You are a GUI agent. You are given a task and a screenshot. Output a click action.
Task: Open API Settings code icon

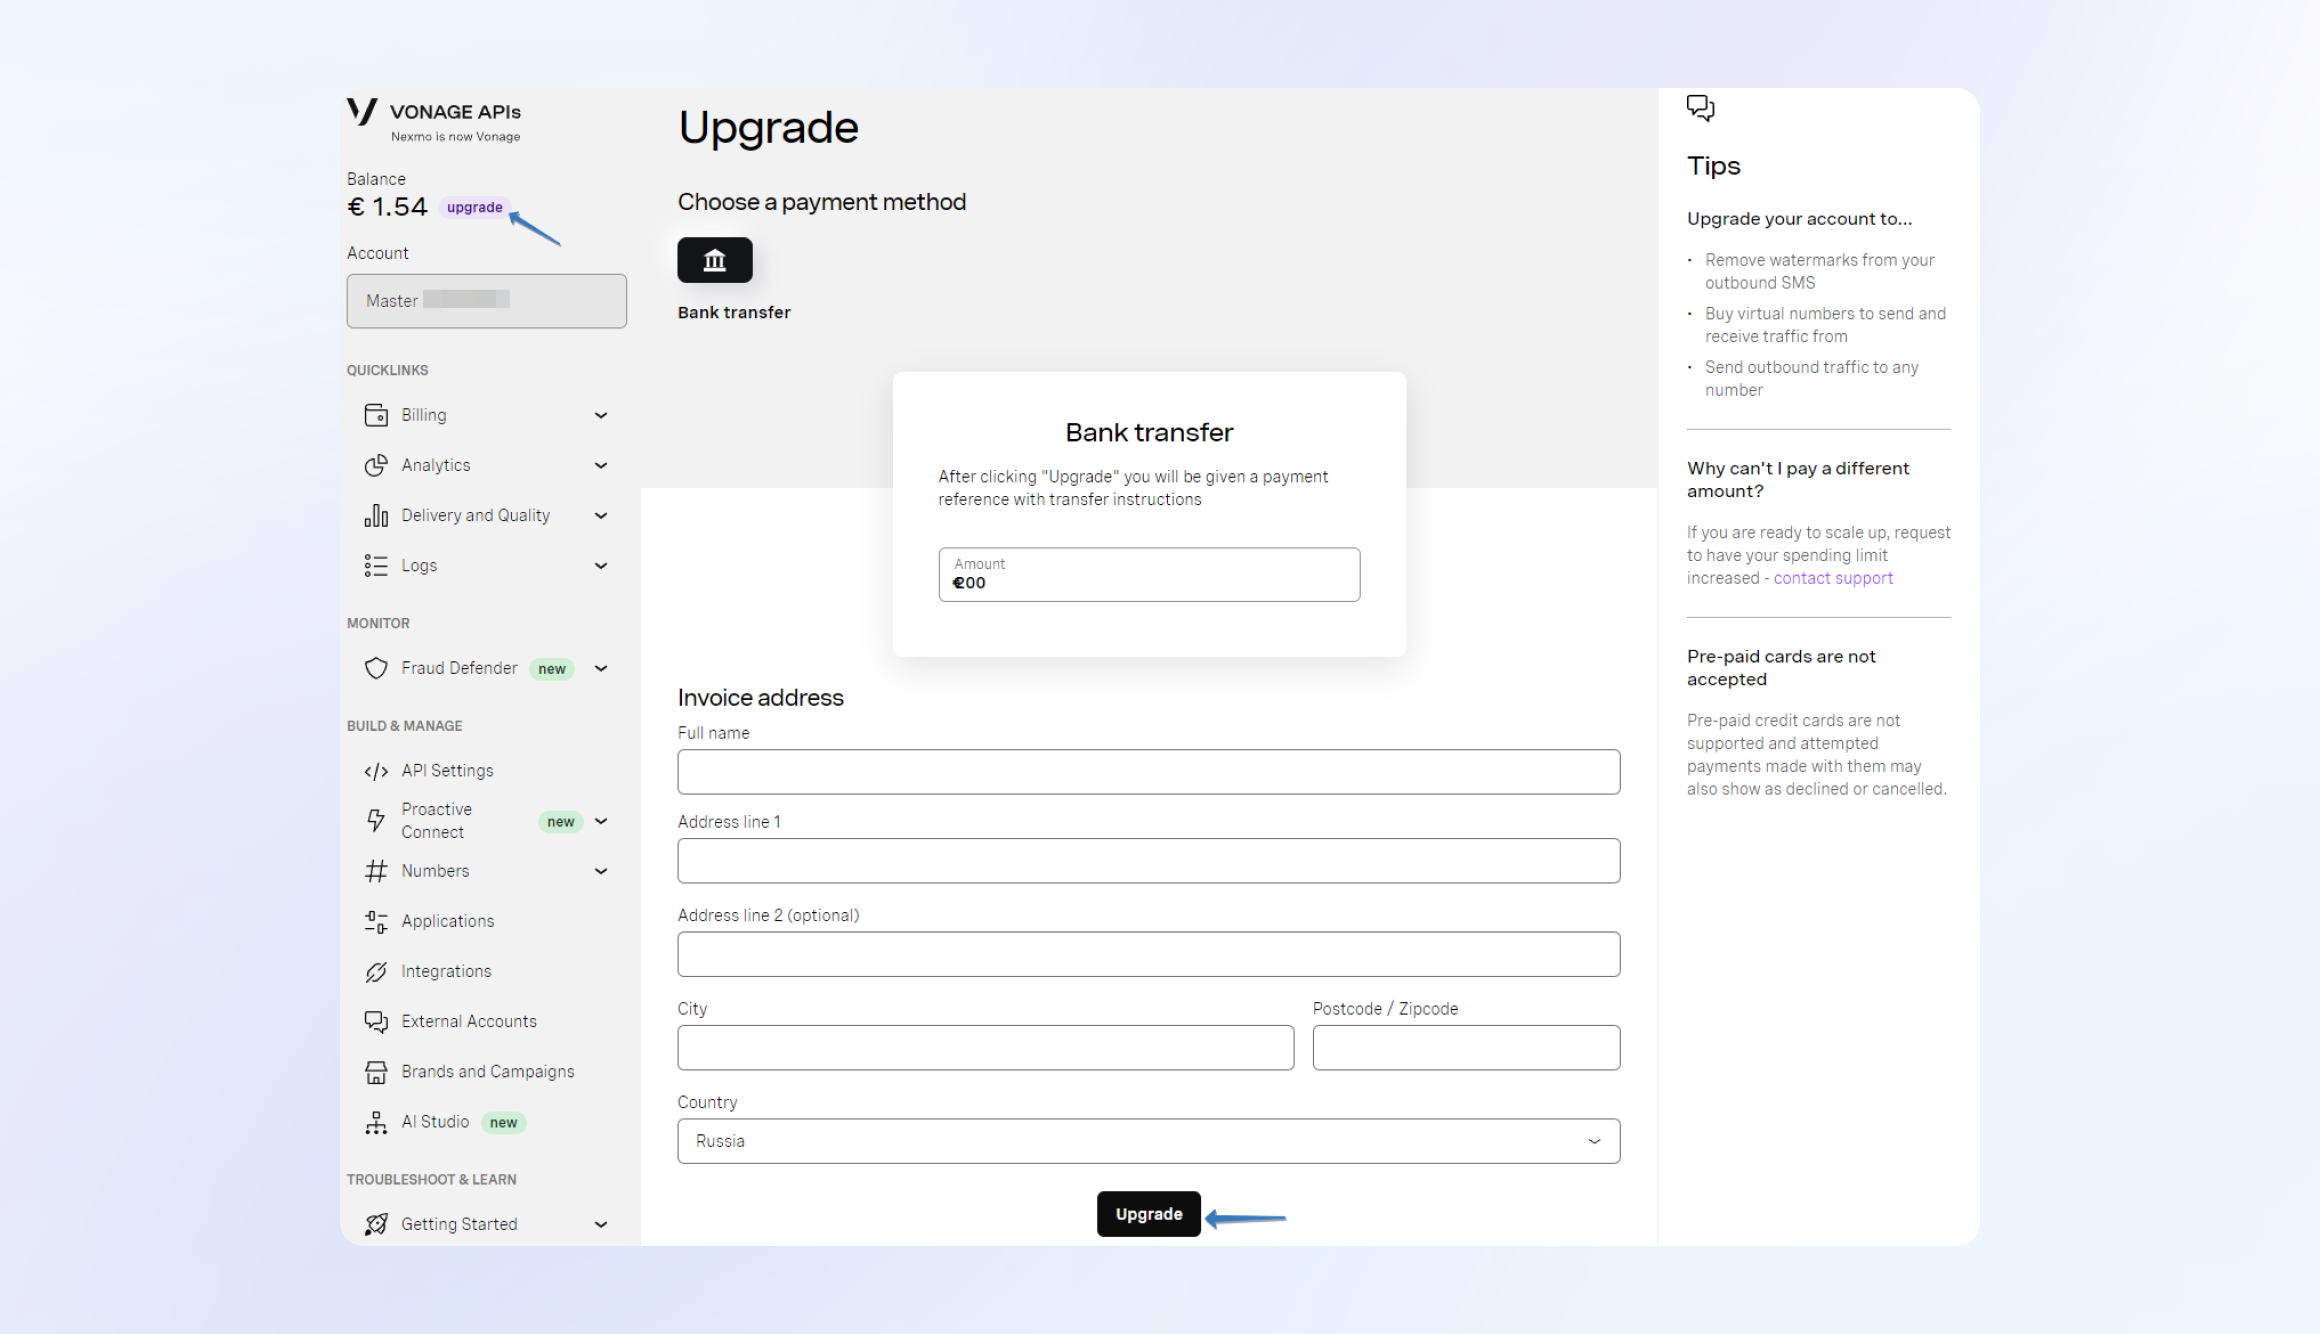tap(376, 771)
